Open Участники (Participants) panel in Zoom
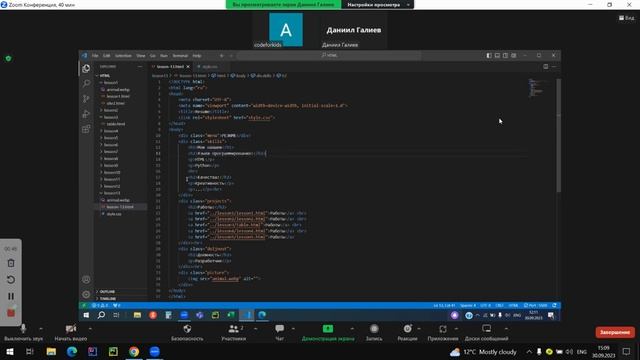Screen dimensions: 640x360 tap(233, 333)
